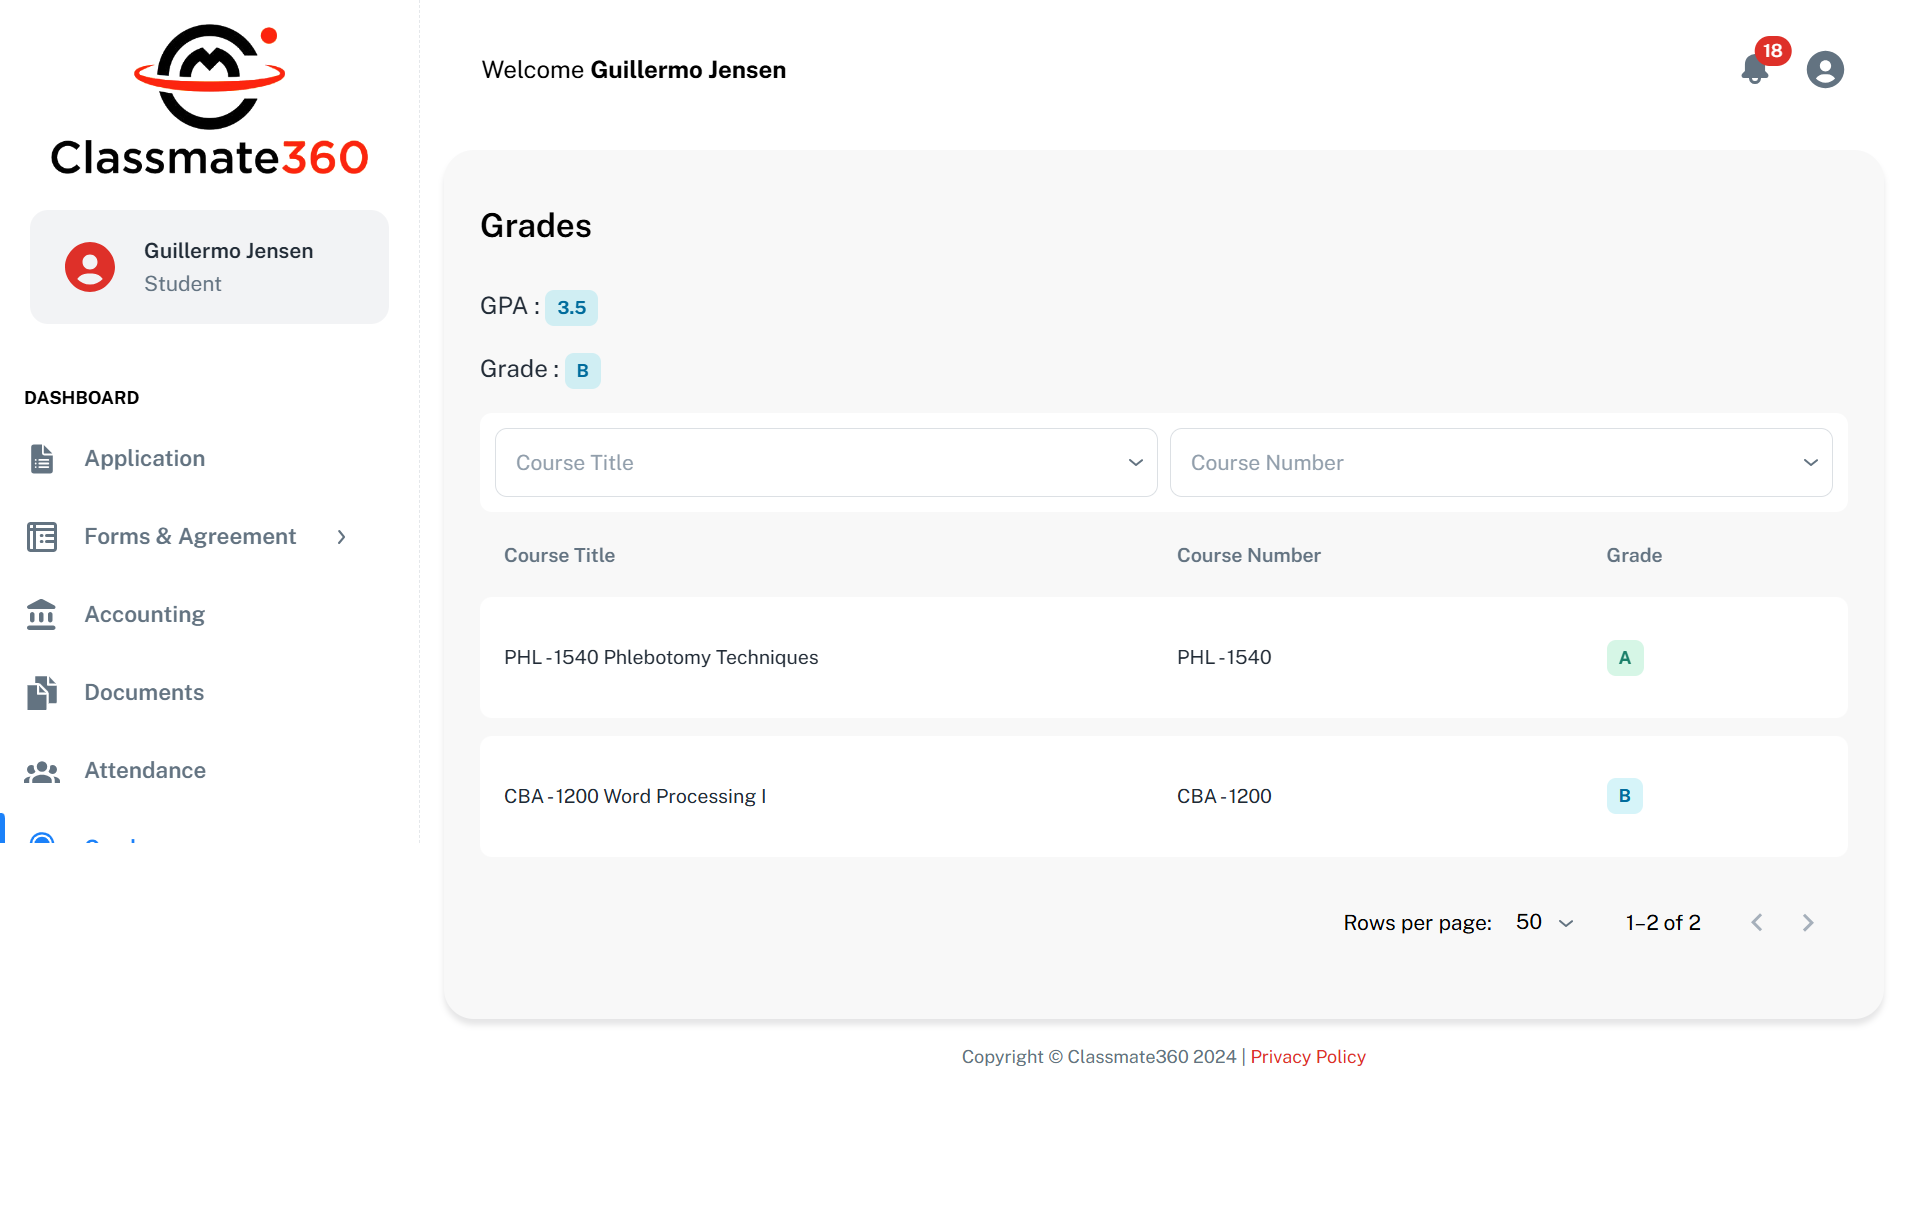
Task: Open the Privacy Policy link
Action: [x=1307, y=1057]
